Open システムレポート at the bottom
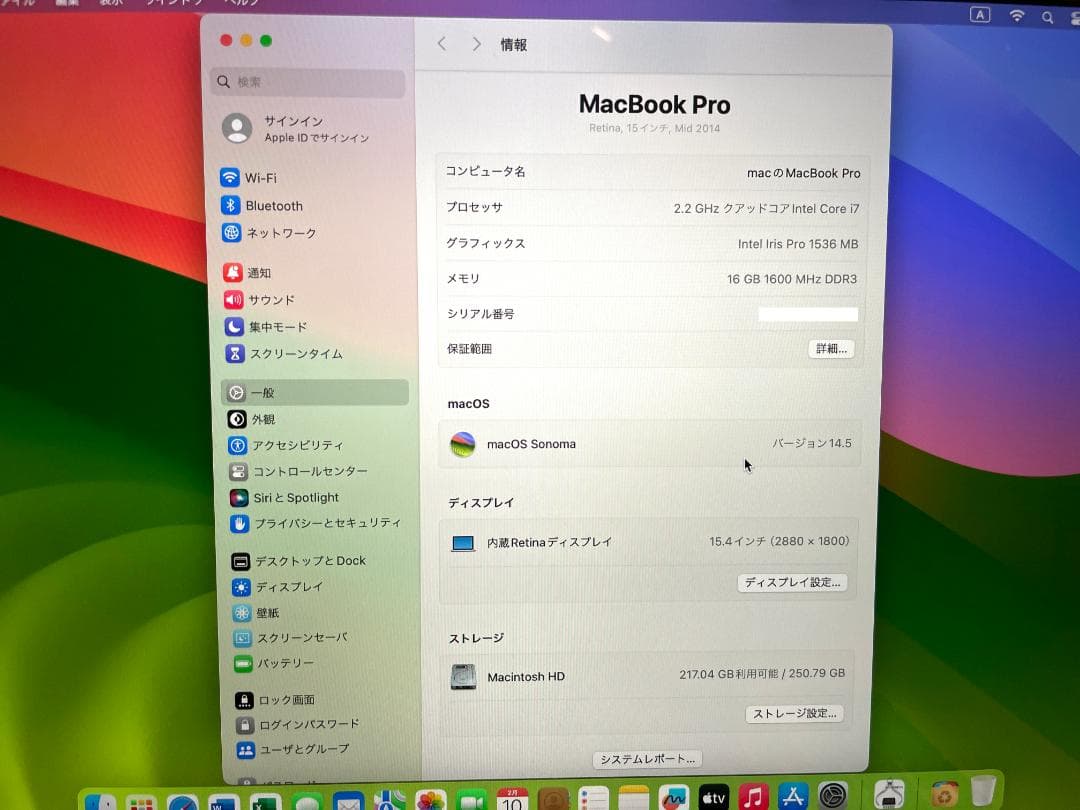1080x810 pixels. [x=647, y=759]
